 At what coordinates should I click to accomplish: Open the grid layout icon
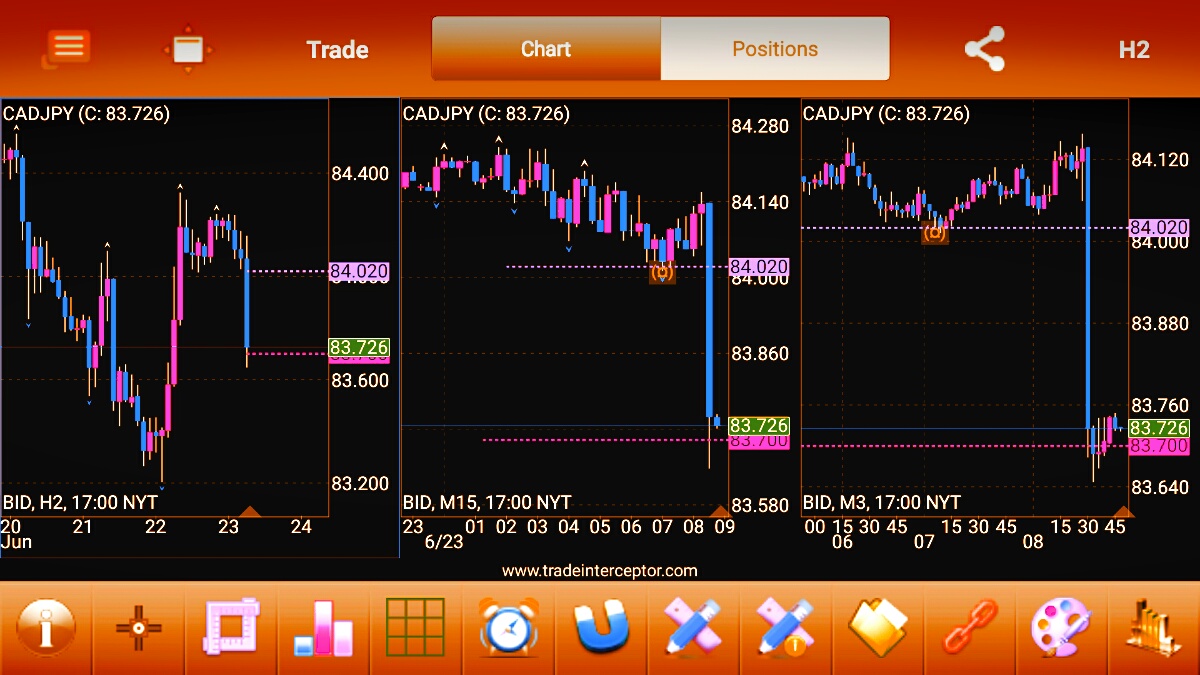[415, 629]
